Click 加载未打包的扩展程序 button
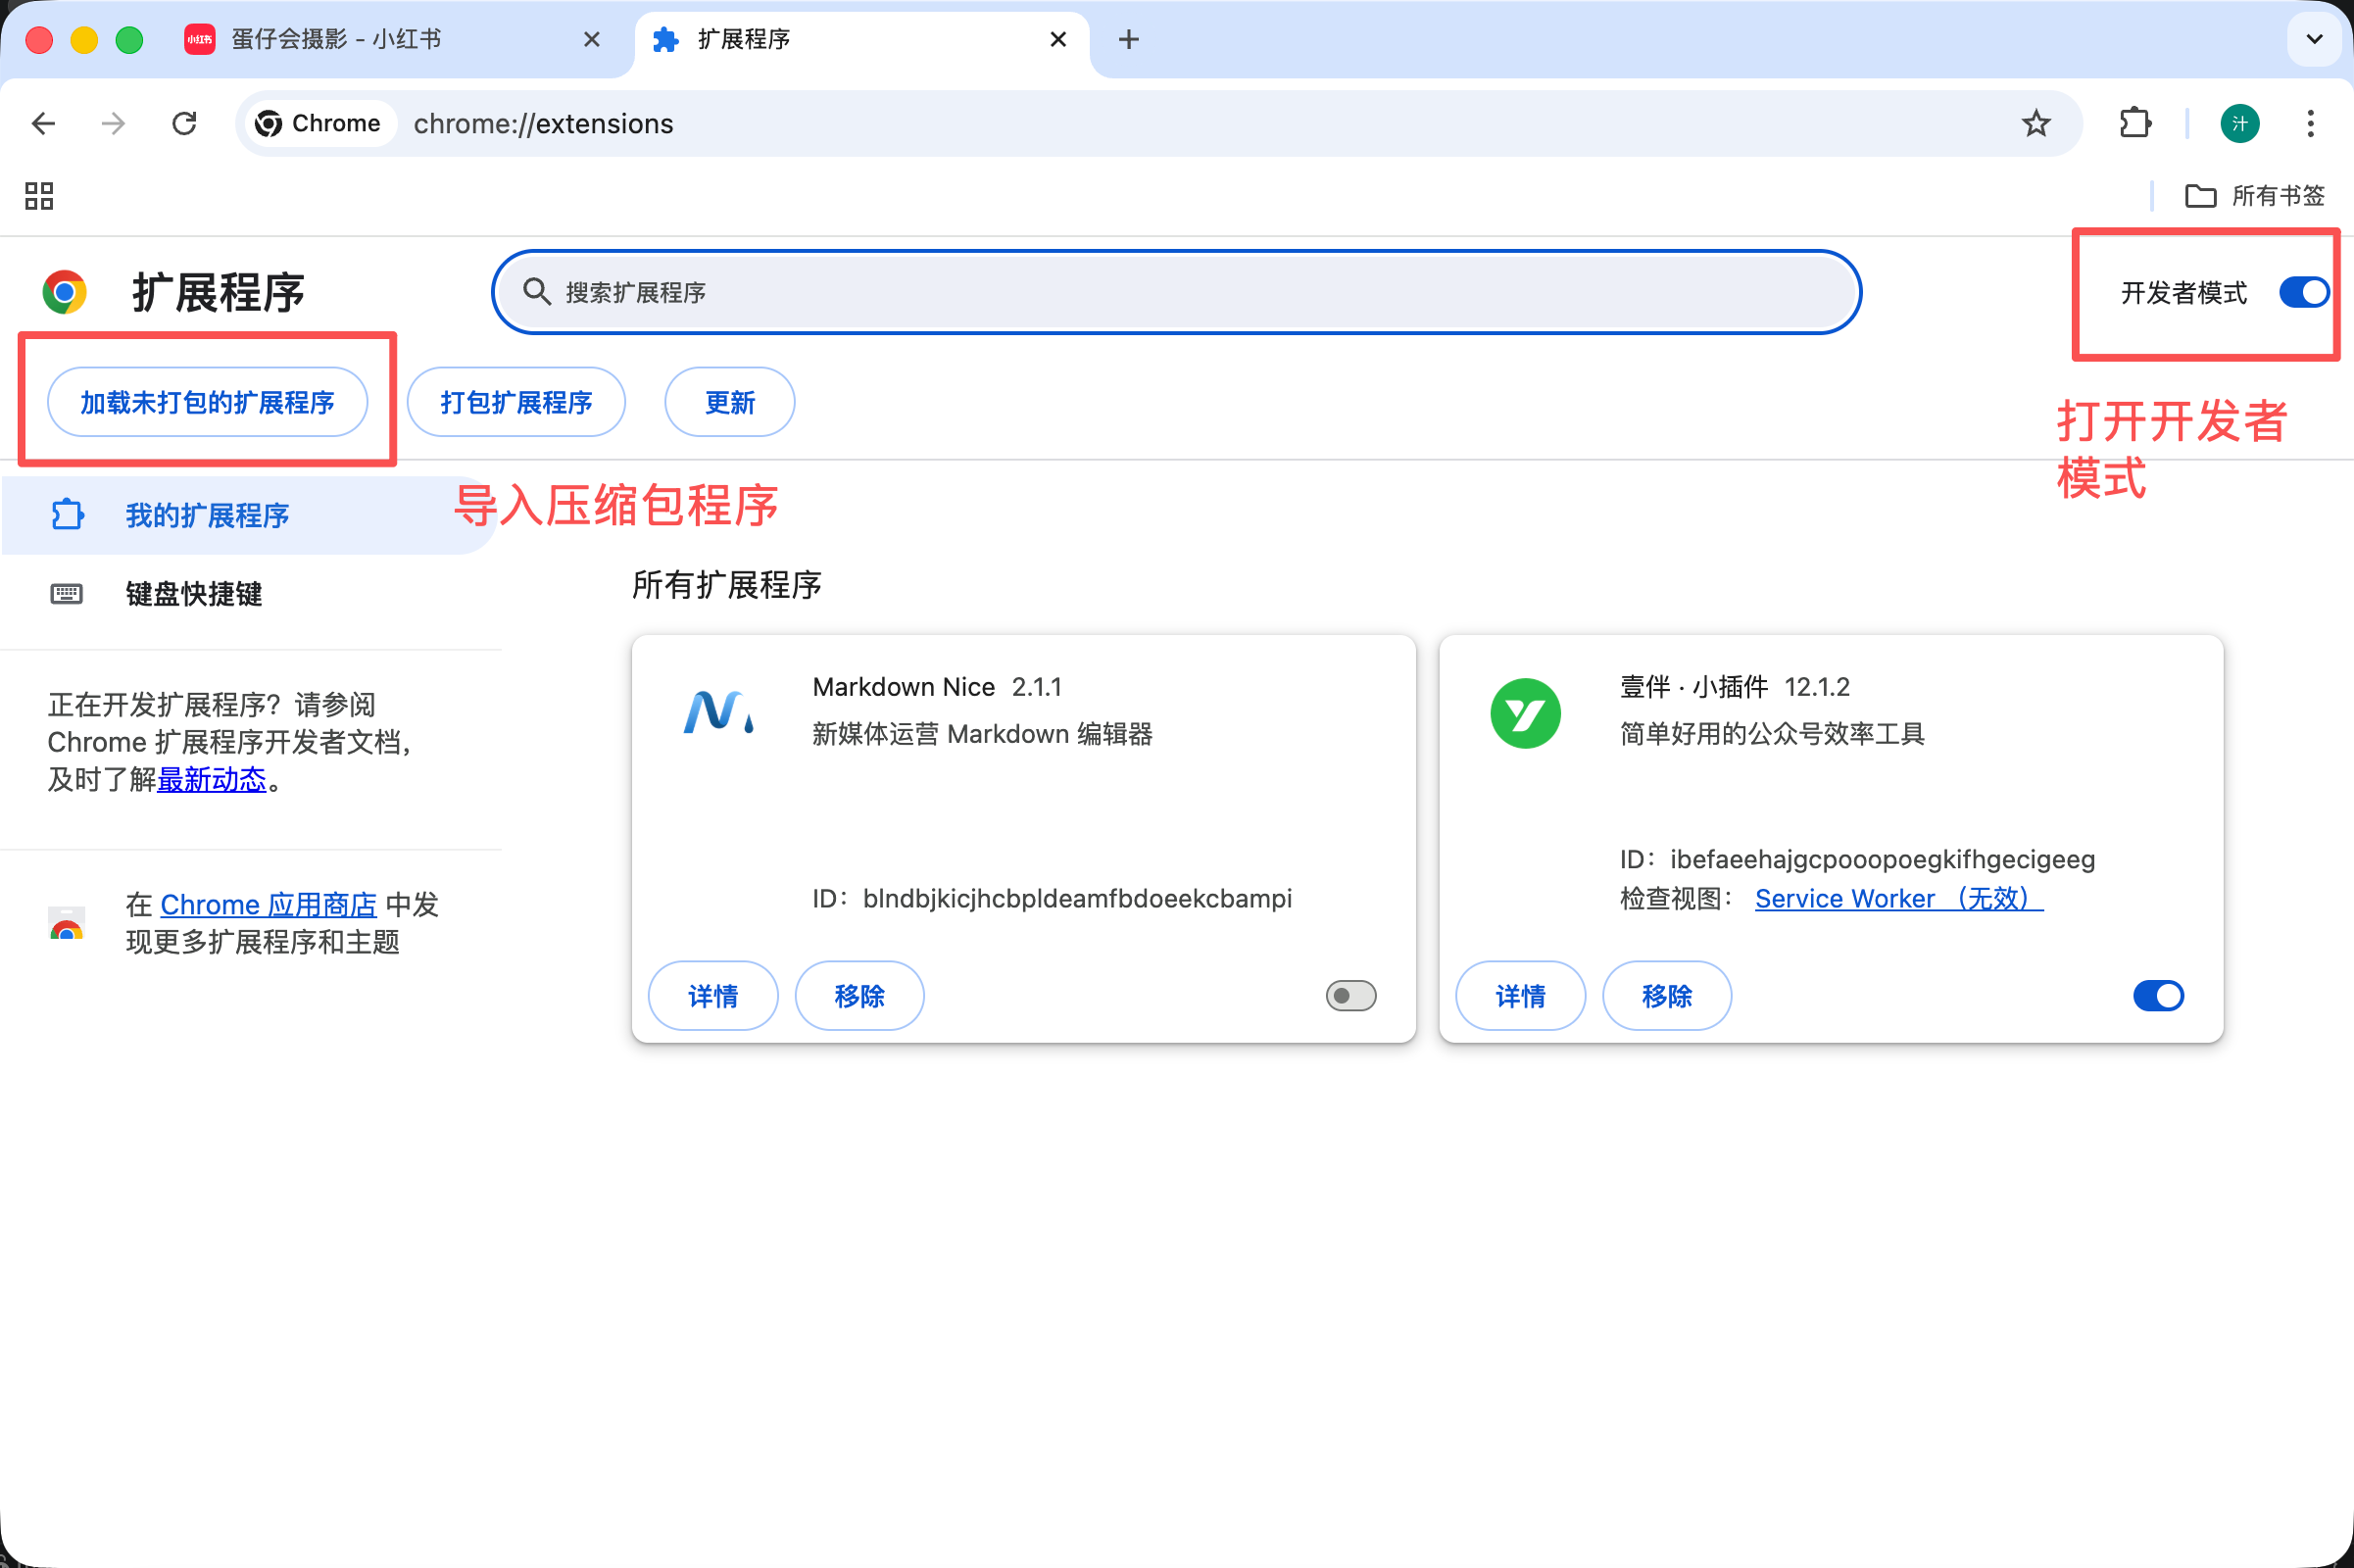 pyautogui.click(x=208, y=401)
